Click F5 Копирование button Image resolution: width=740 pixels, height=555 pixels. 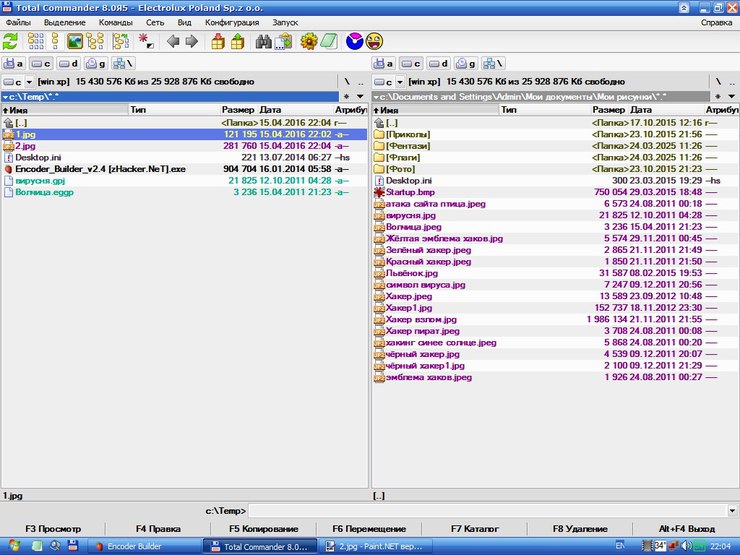click(263, 529)
